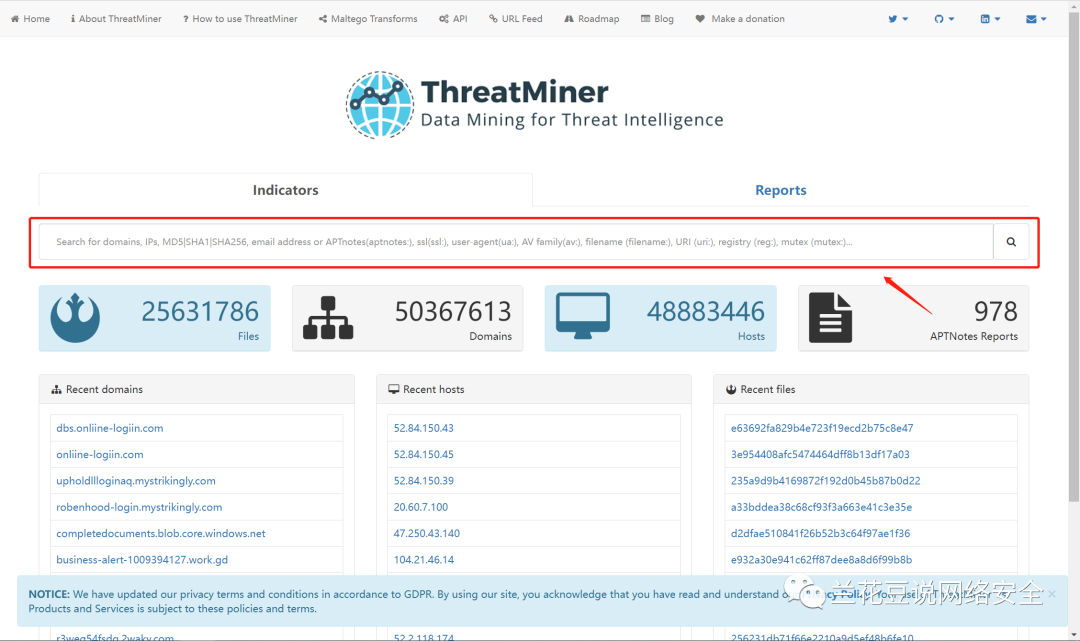This screenshot has width=1080, height=641.
Task: Open file hash 3e954408afc5474464dff8b13df17a03
Action: pyautogui.click(x=820, y=454)
